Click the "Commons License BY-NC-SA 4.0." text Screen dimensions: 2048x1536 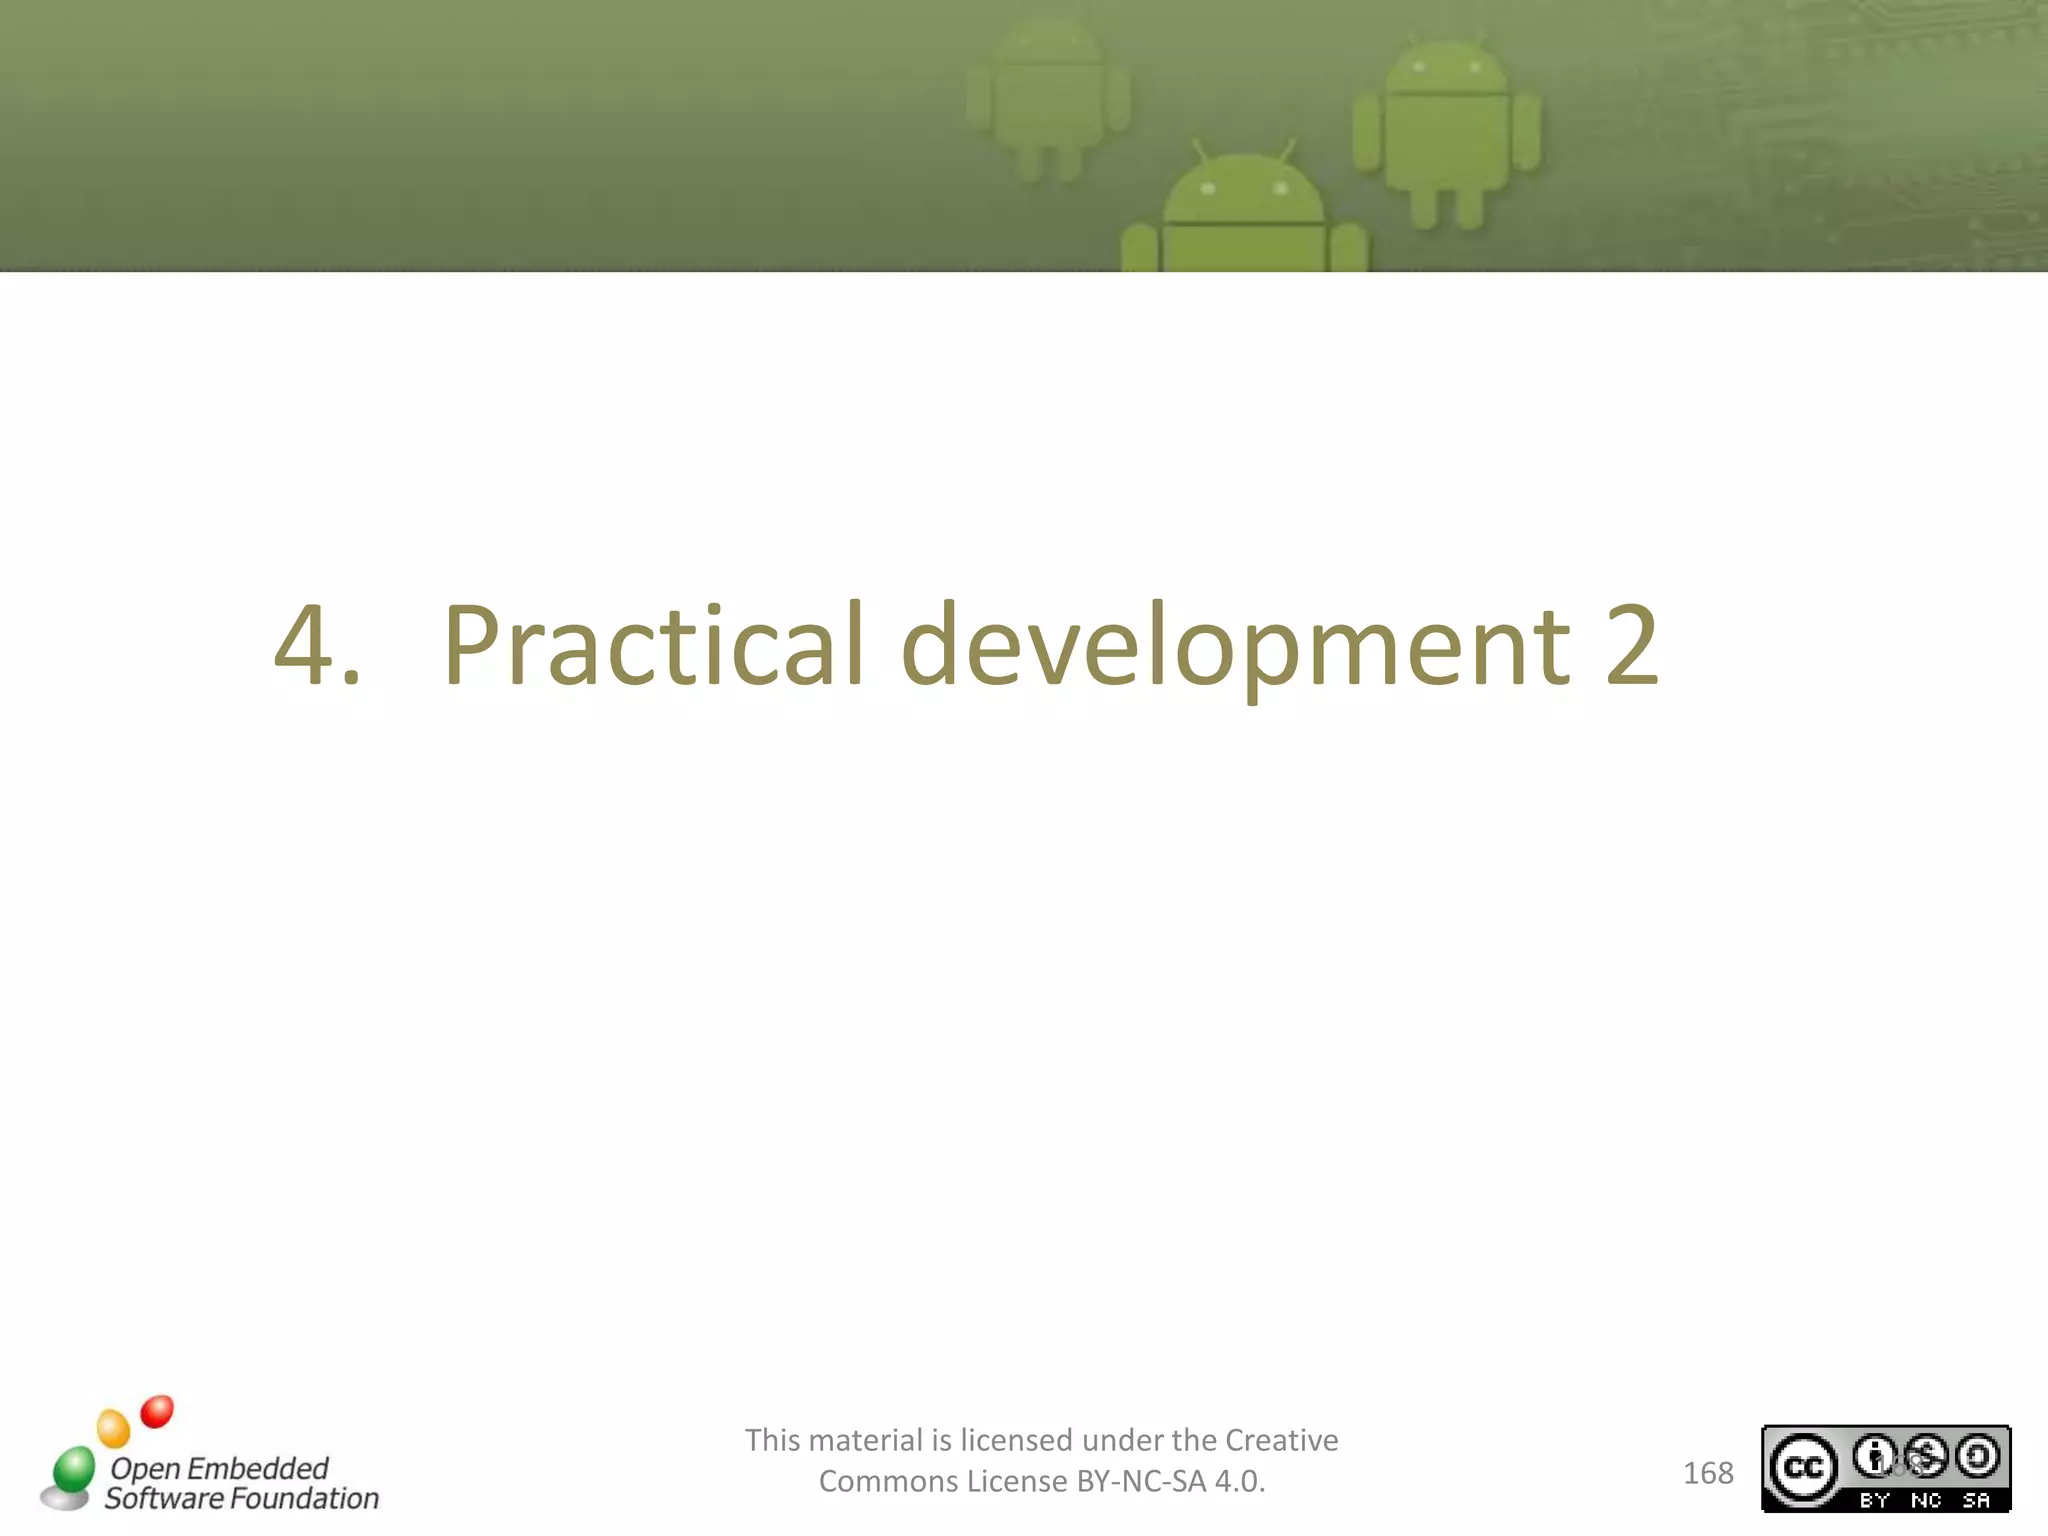(x=1042, y=1481)
